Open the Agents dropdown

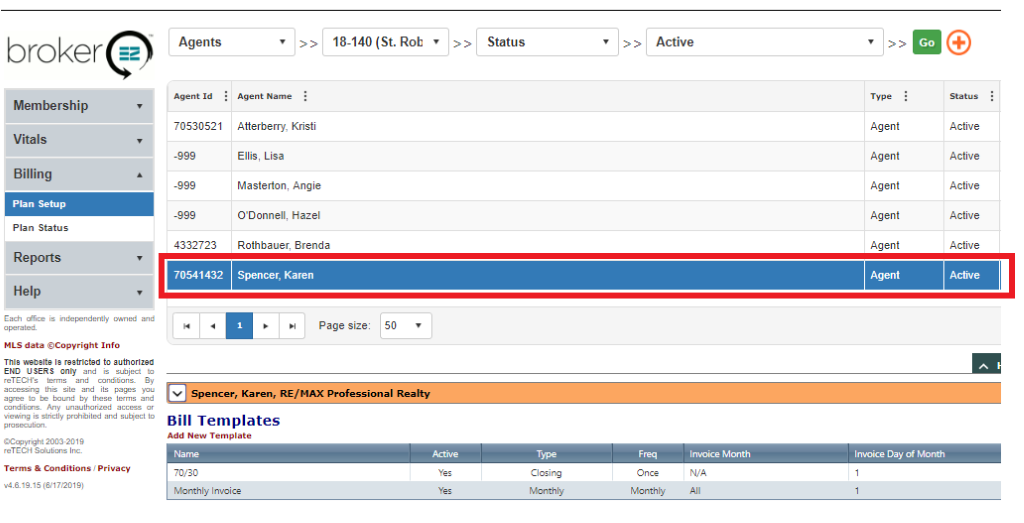tap(231, 43)
